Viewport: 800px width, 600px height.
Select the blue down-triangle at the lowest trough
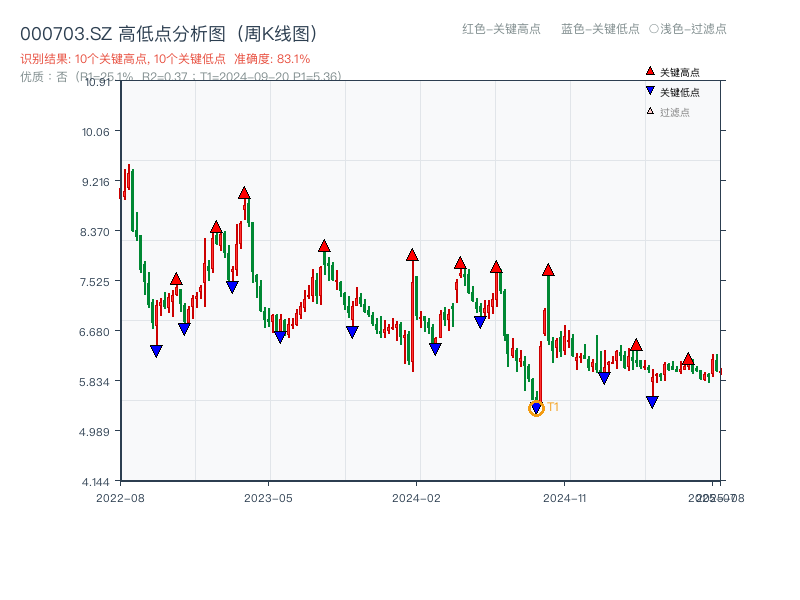537,406
